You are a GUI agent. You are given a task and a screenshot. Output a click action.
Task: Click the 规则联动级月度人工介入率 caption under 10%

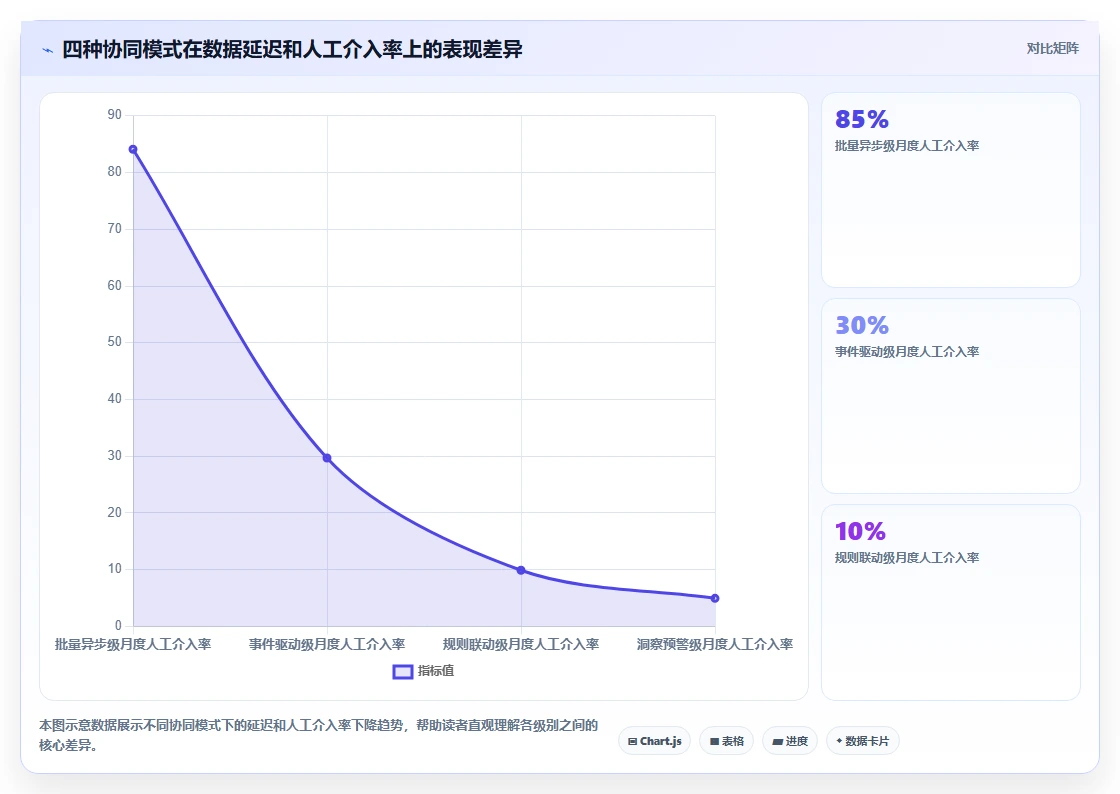tap(906, 558)
